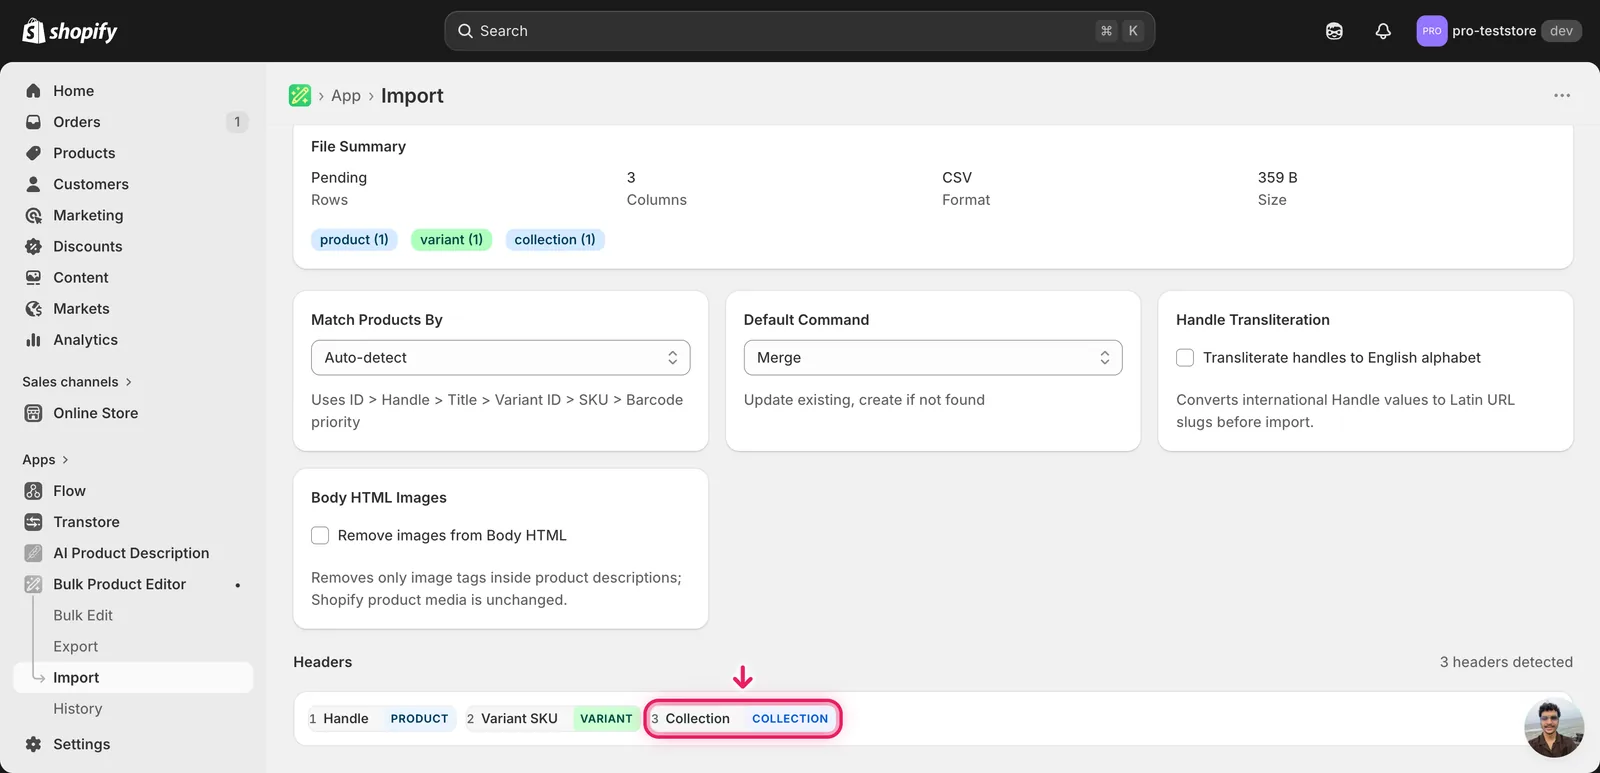1600x773 pixels.
Task: Open the Match Products By dropdown
Action: click(x=500, y=358)
